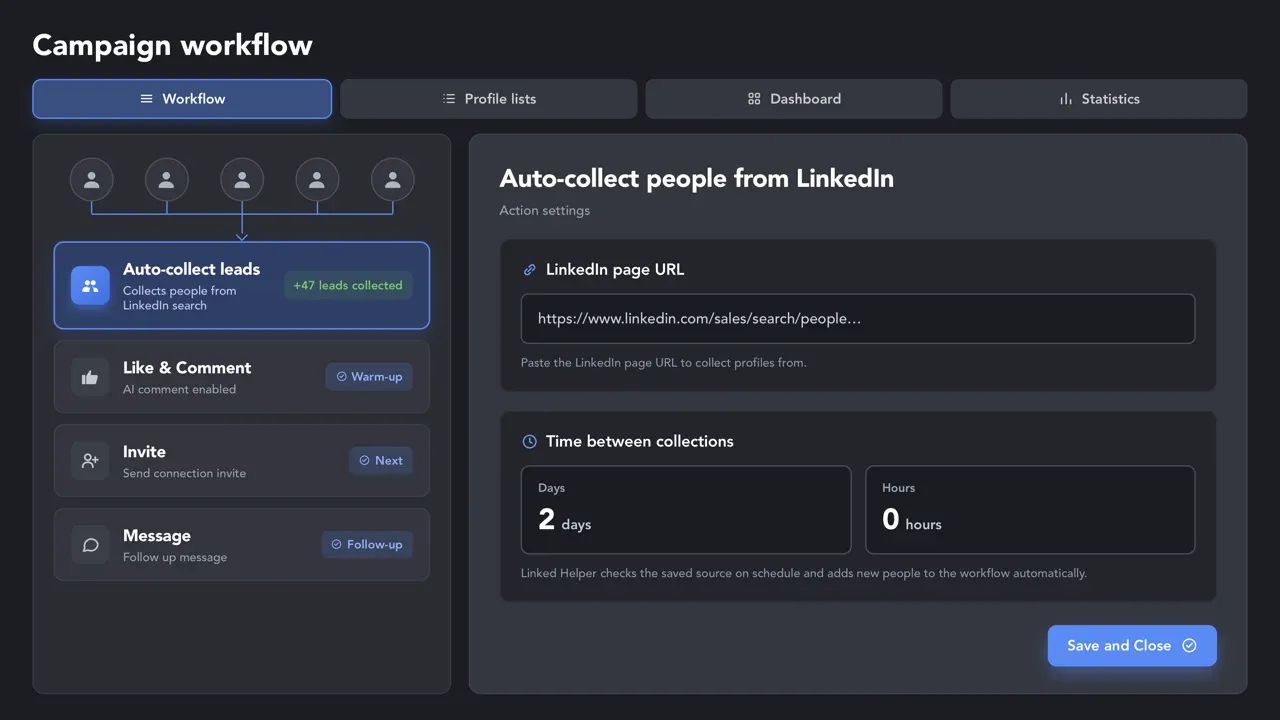Viewport: 1280px width, 720px height.
Task: Open the Dashboard tab
Action: [x=794, y=99]
